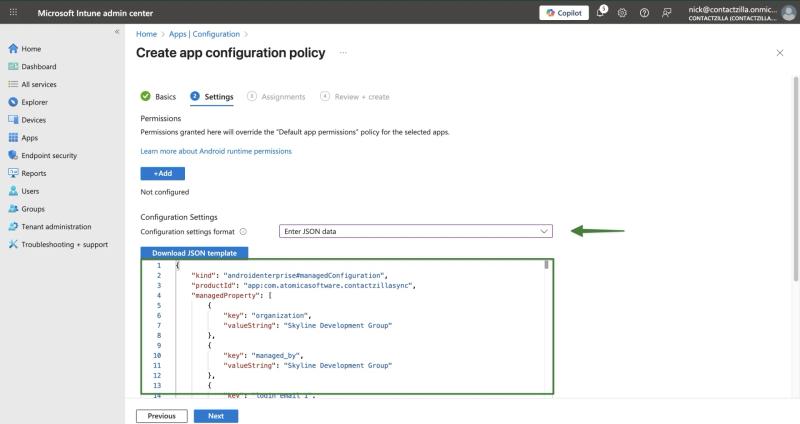
Task: Click the Tenant administration icon
Action: 13,227
